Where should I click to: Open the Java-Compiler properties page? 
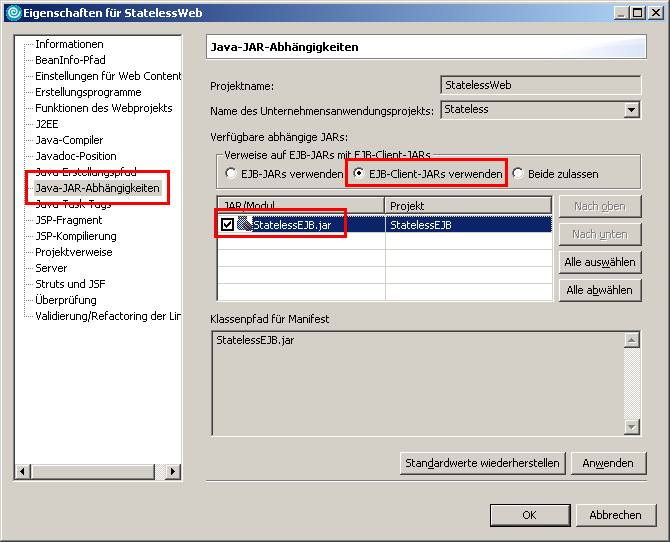(69, 140)
